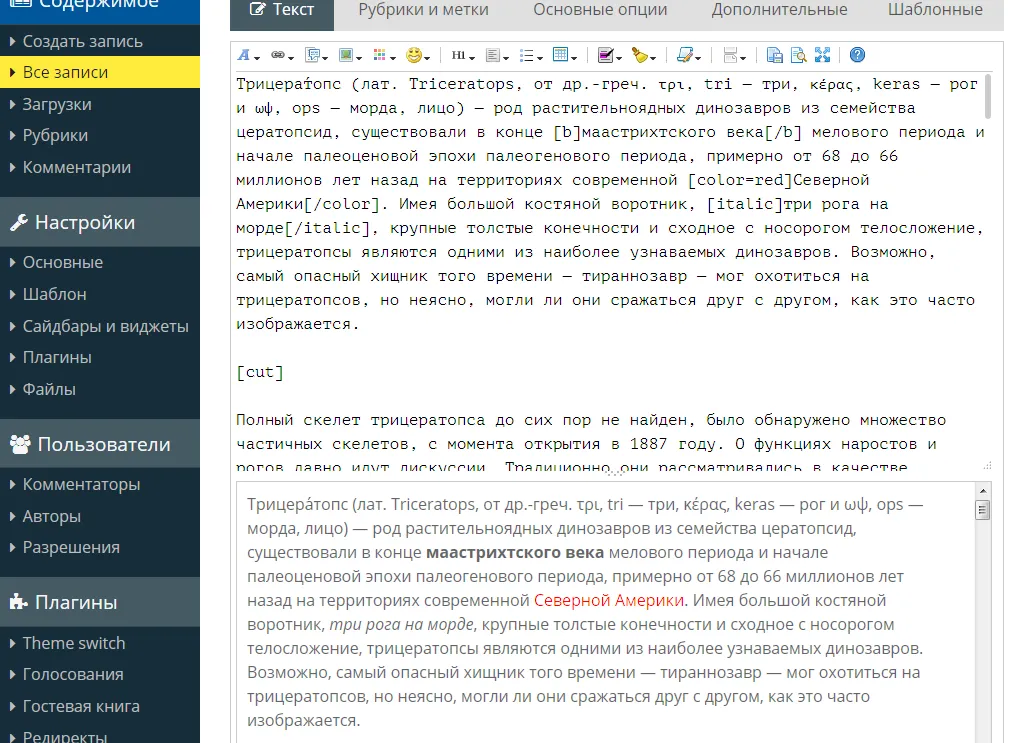This screenshot has height=743, width=1024.
Task: Open the image insert menu
Action: click(x=348, y=56)
